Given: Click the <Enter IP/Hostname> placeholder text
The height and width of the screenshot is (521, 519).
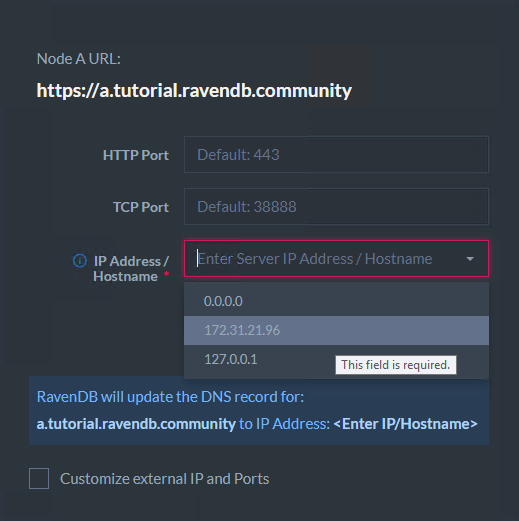Looking at the screenshot, I should tap(405, 424).
